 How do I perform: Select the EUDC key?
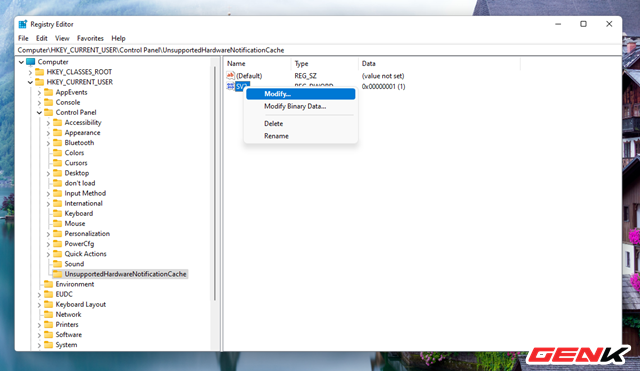64,294
